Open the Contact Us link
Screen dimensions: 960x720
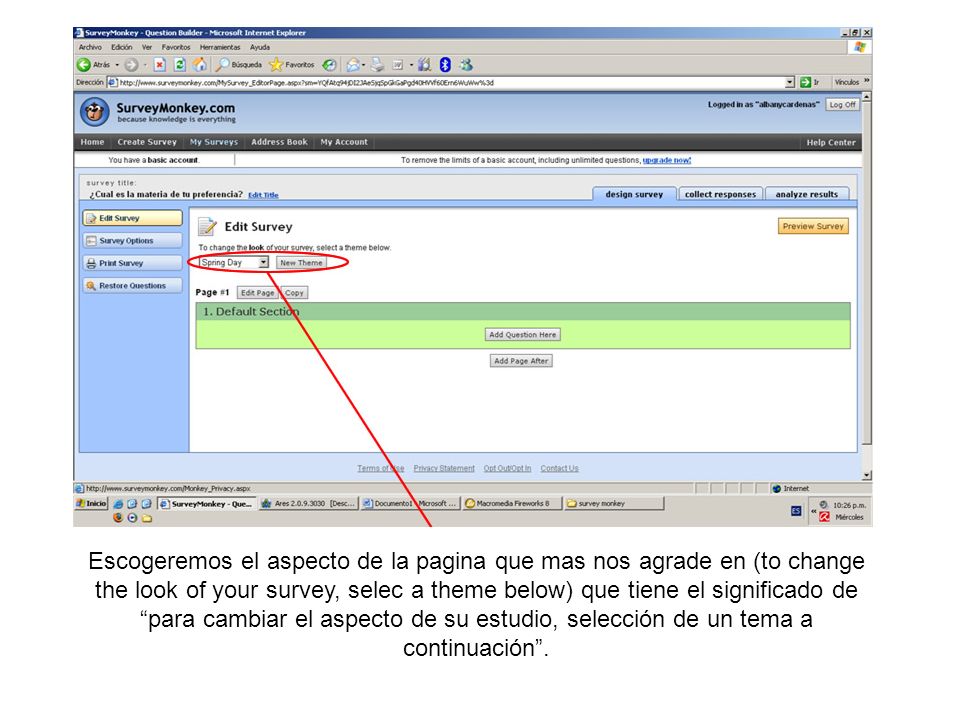click(x=560, y=468)
